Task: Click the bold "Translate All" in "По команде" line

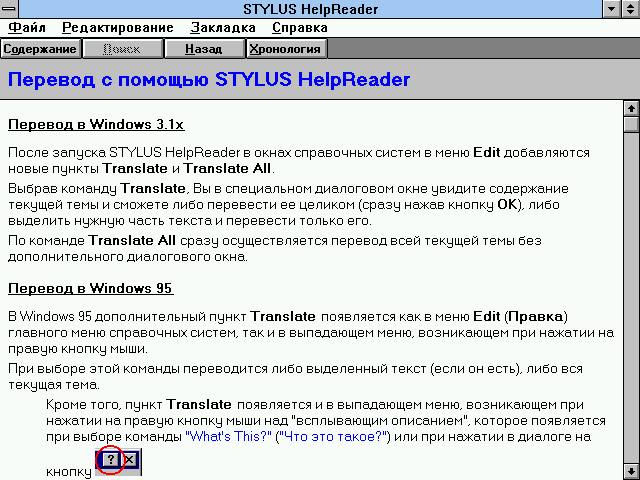Action: tap(132, 240)
